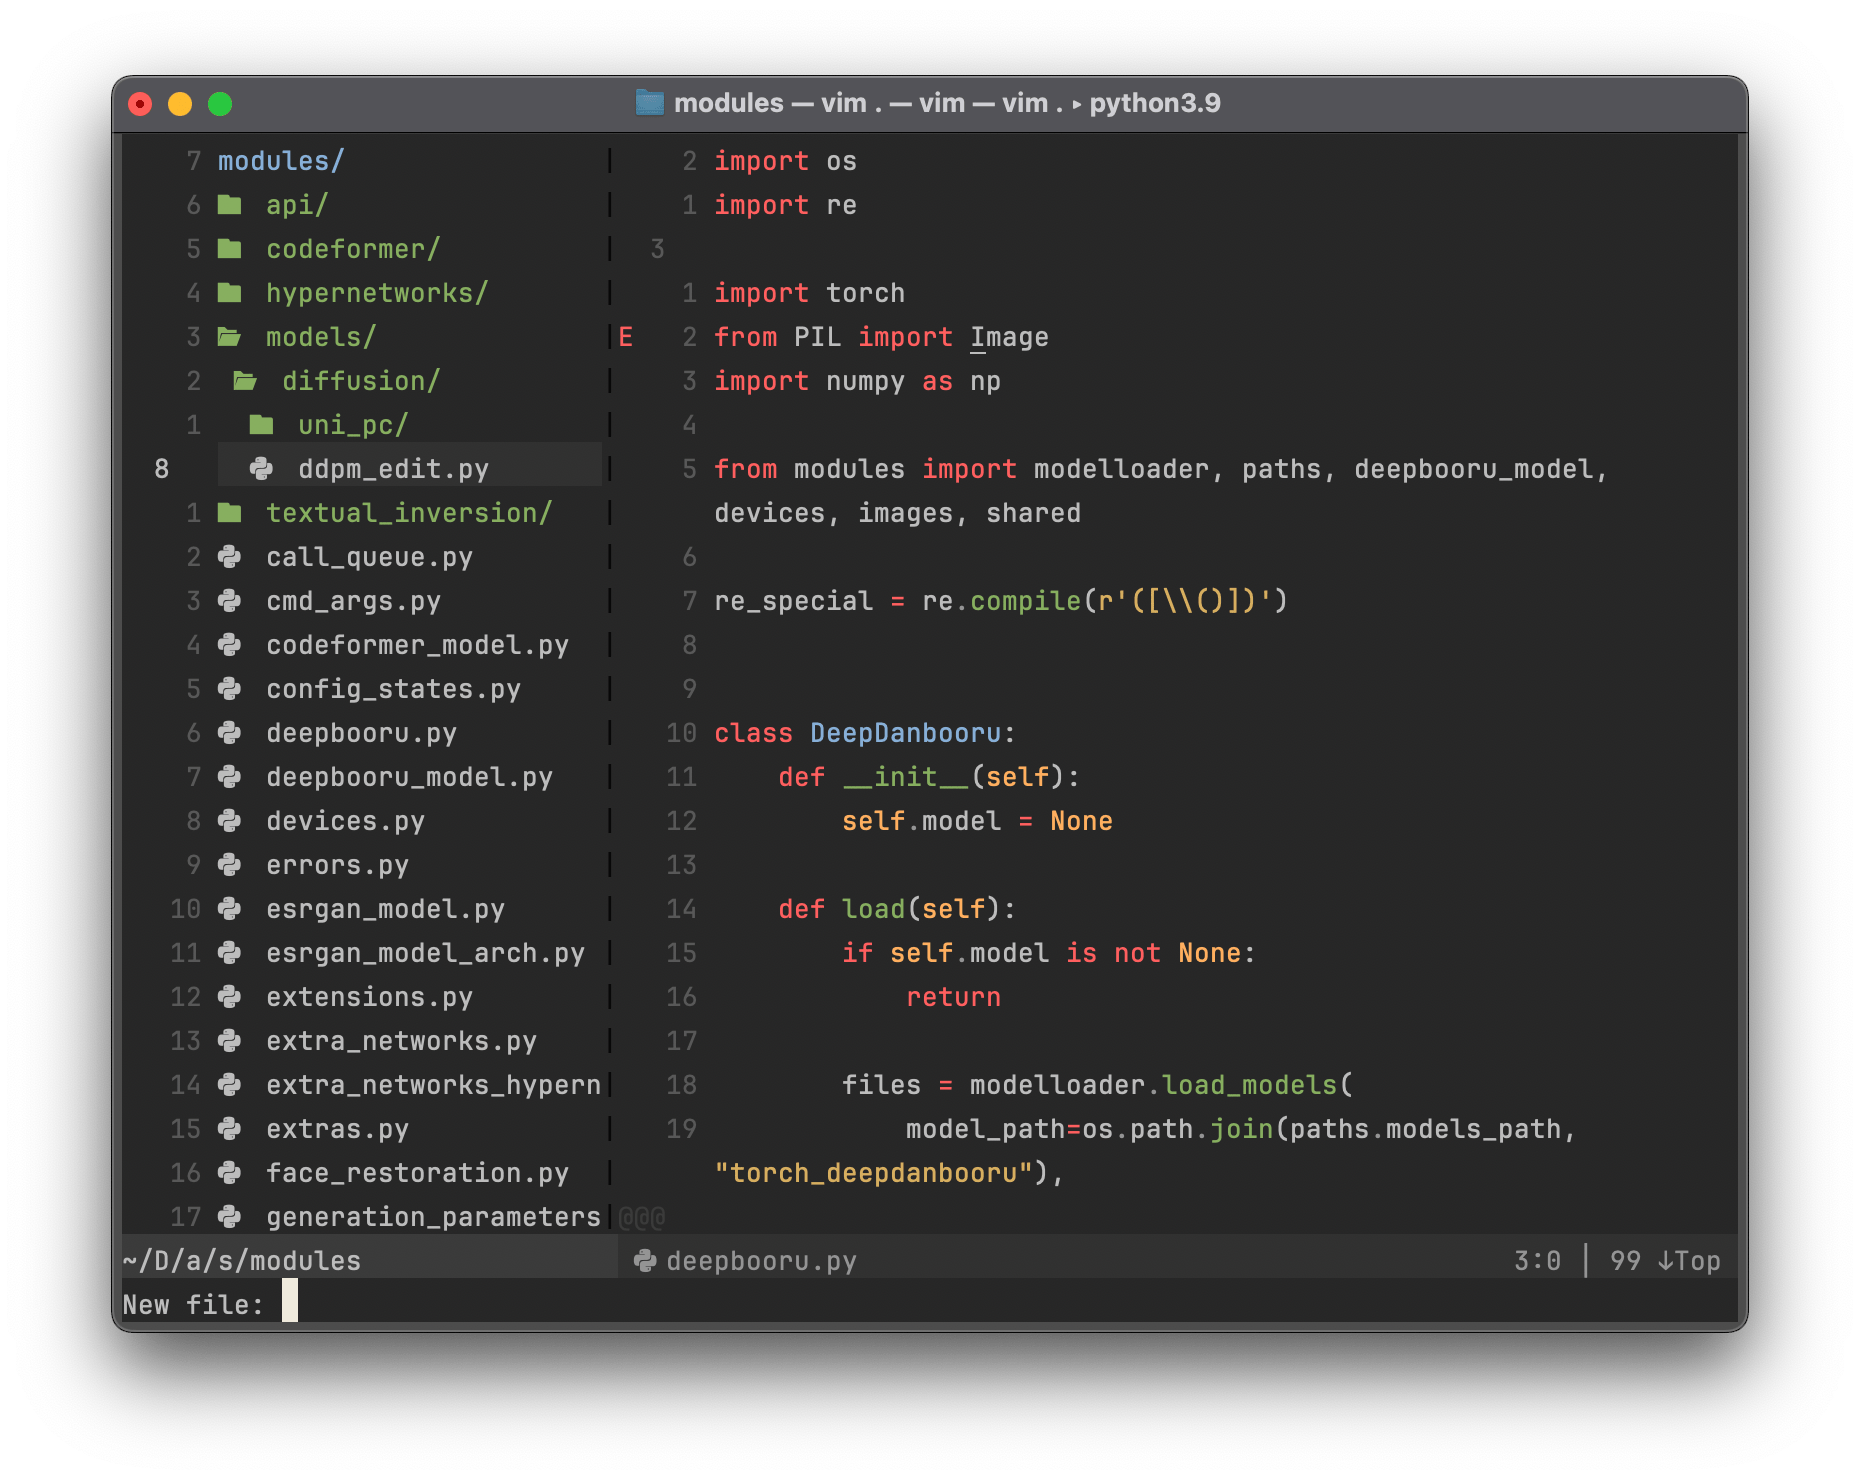
Task: Click the red E error sign in gutter
Action: 626,337
